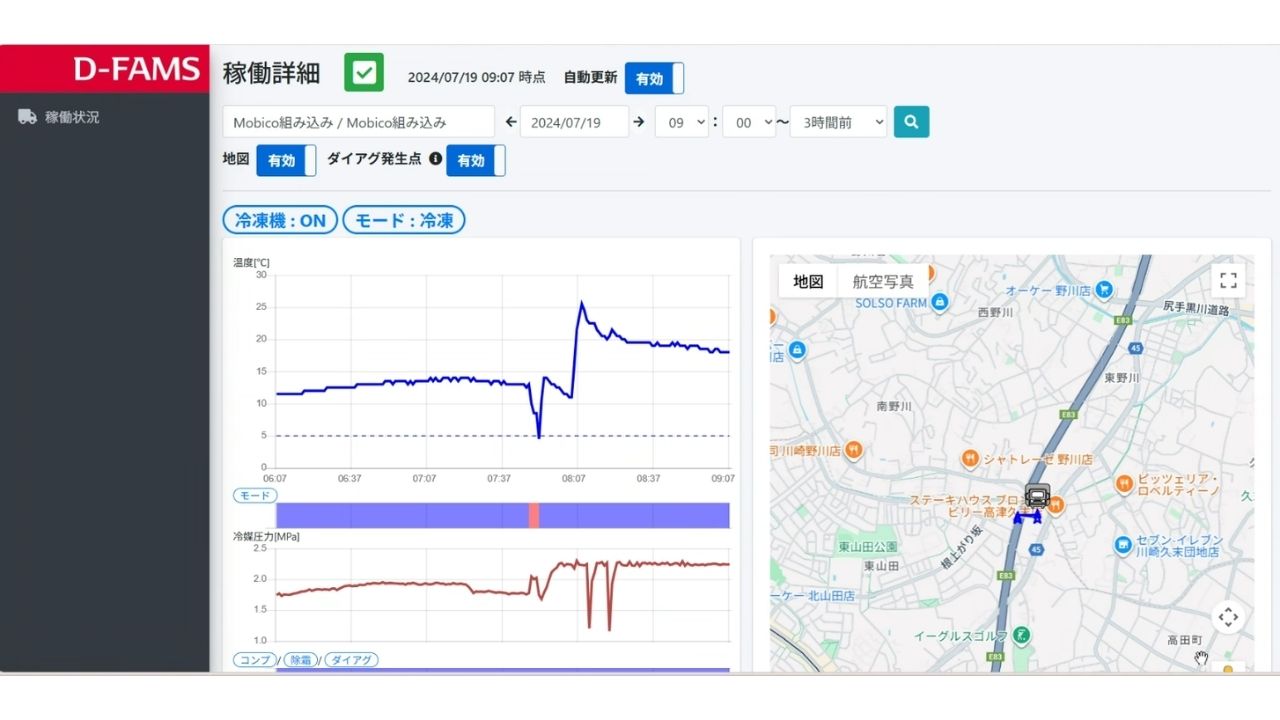The width and height of the screenshot is (1280, 720).
Task: Disable the ダイアグ発生点 toggle
Action: pyautogui.click(x=475, y=160)
